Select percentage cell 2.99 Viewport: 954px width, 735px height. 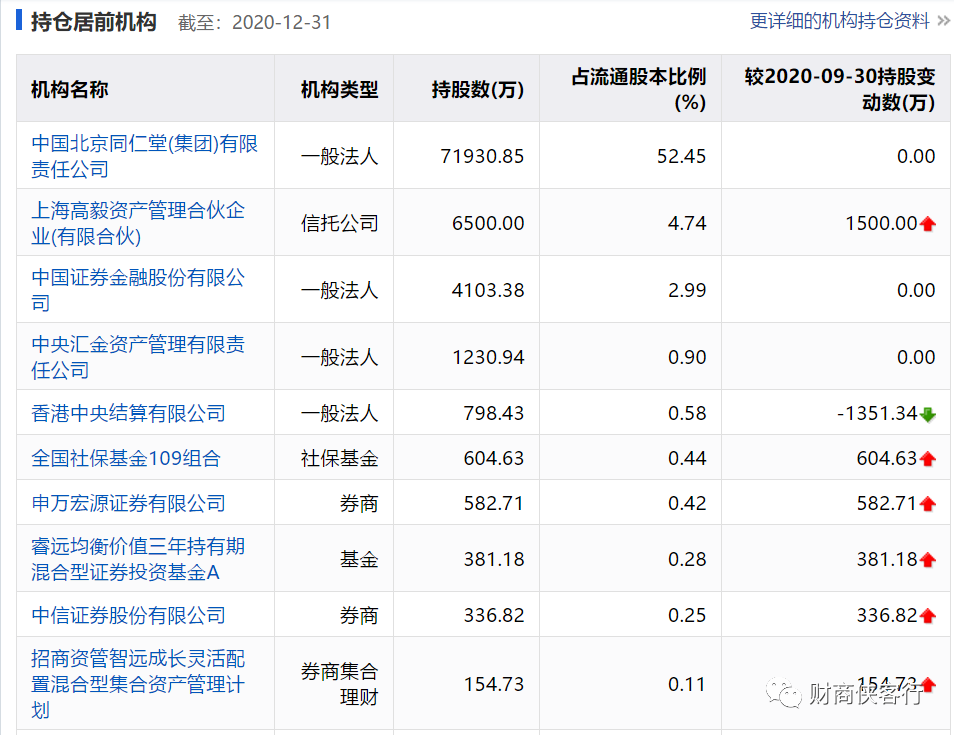pyautogui.click(x=687, y=290)
